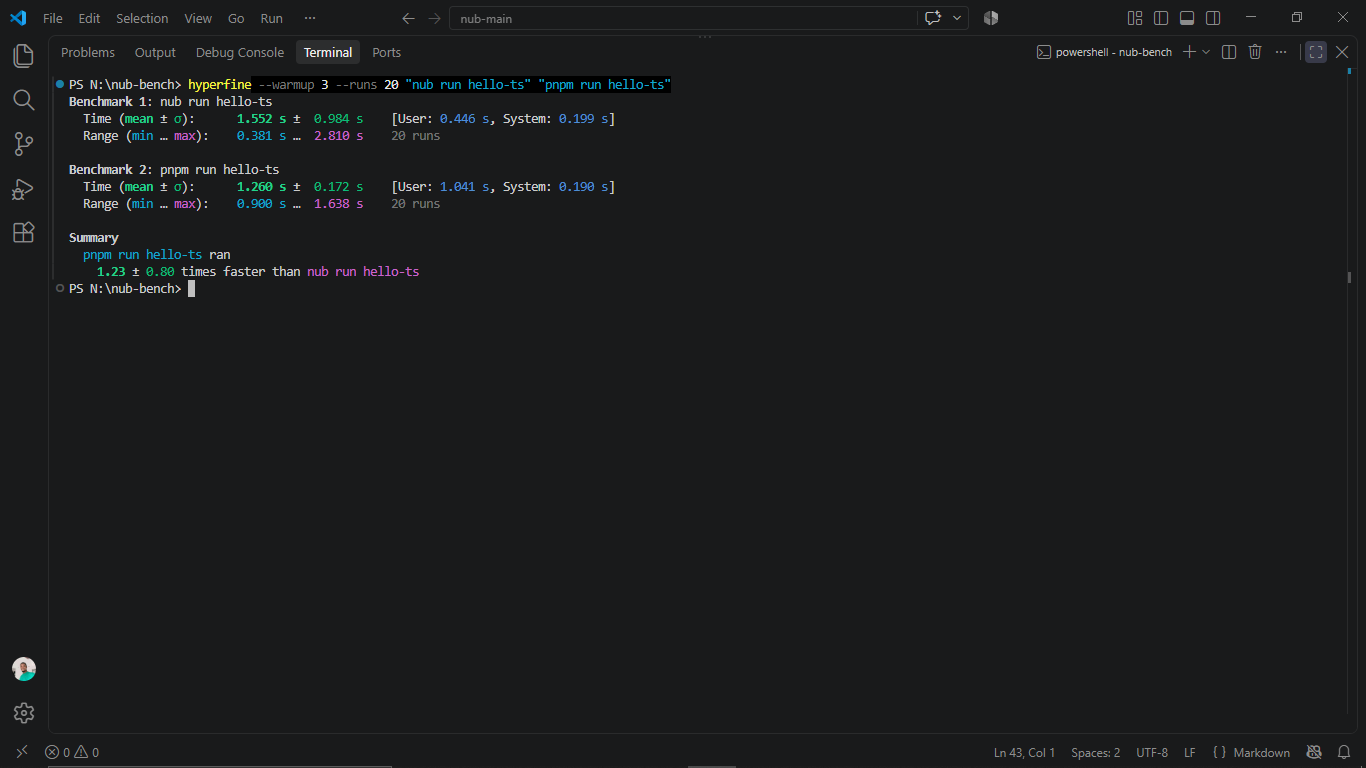This screenshot has height=768, width=1366.
Task: Restore the maximized panel size
Action: [1316, 52]
